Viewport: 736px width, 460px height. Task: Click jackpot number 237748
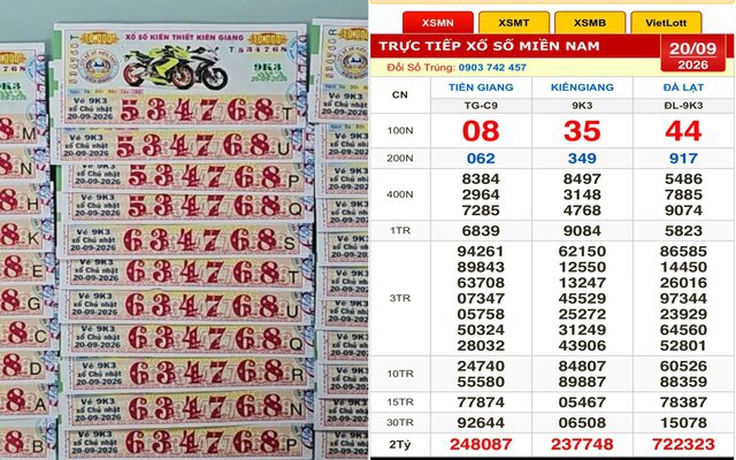tap(582, 444)
